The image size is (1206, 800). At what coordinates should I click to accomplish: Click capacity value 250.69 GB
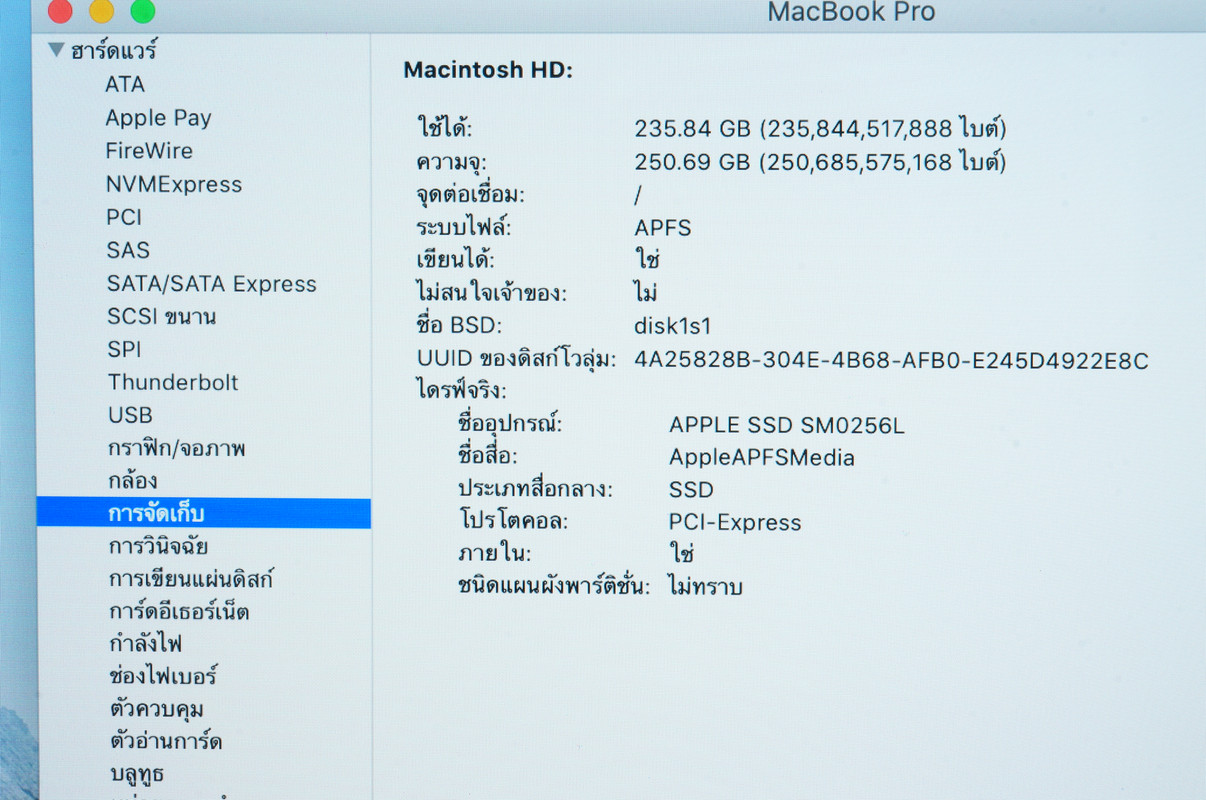tap(820, 162)
